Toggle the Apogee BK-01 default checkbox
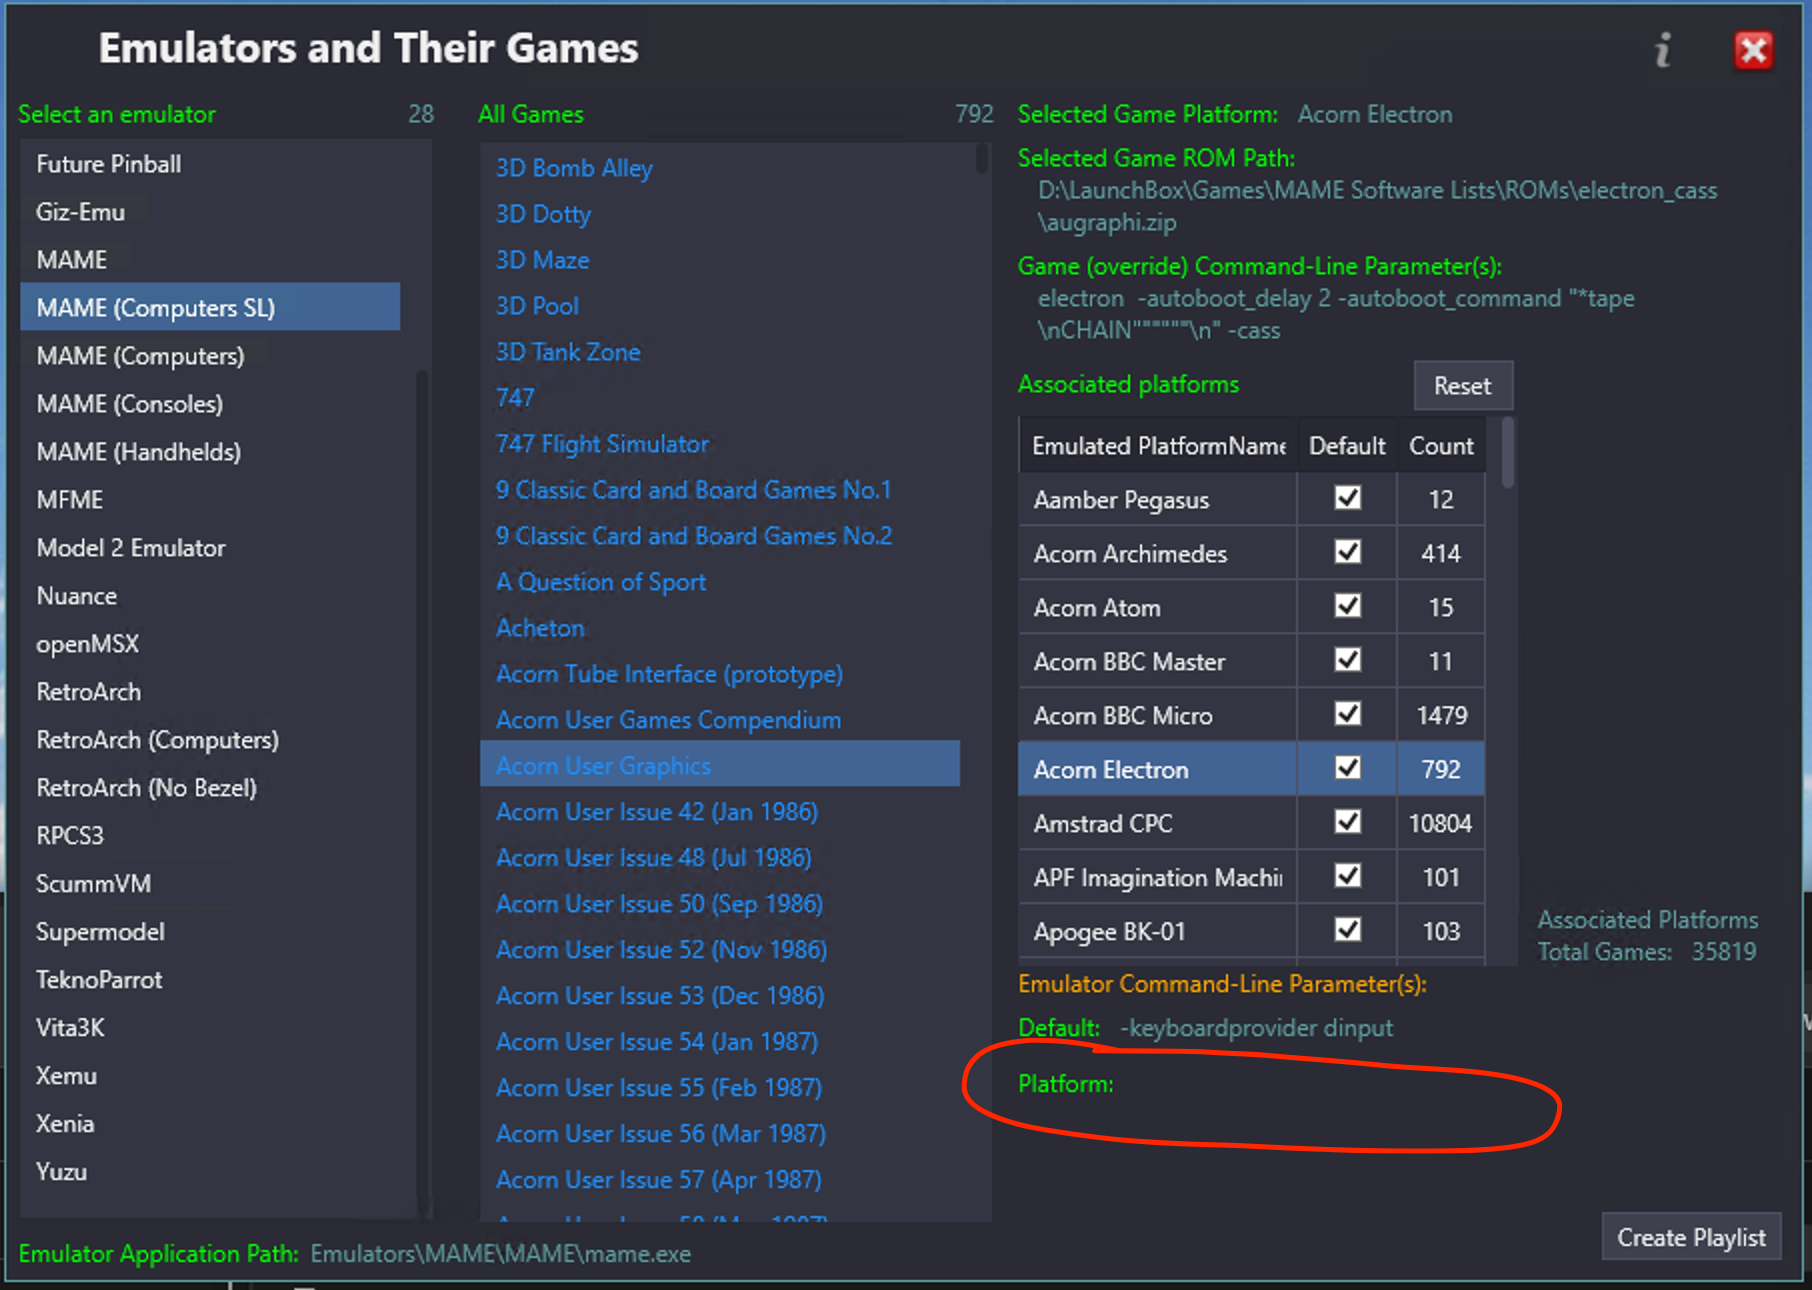1812x1290 pixels. [x=1347, y=930]
